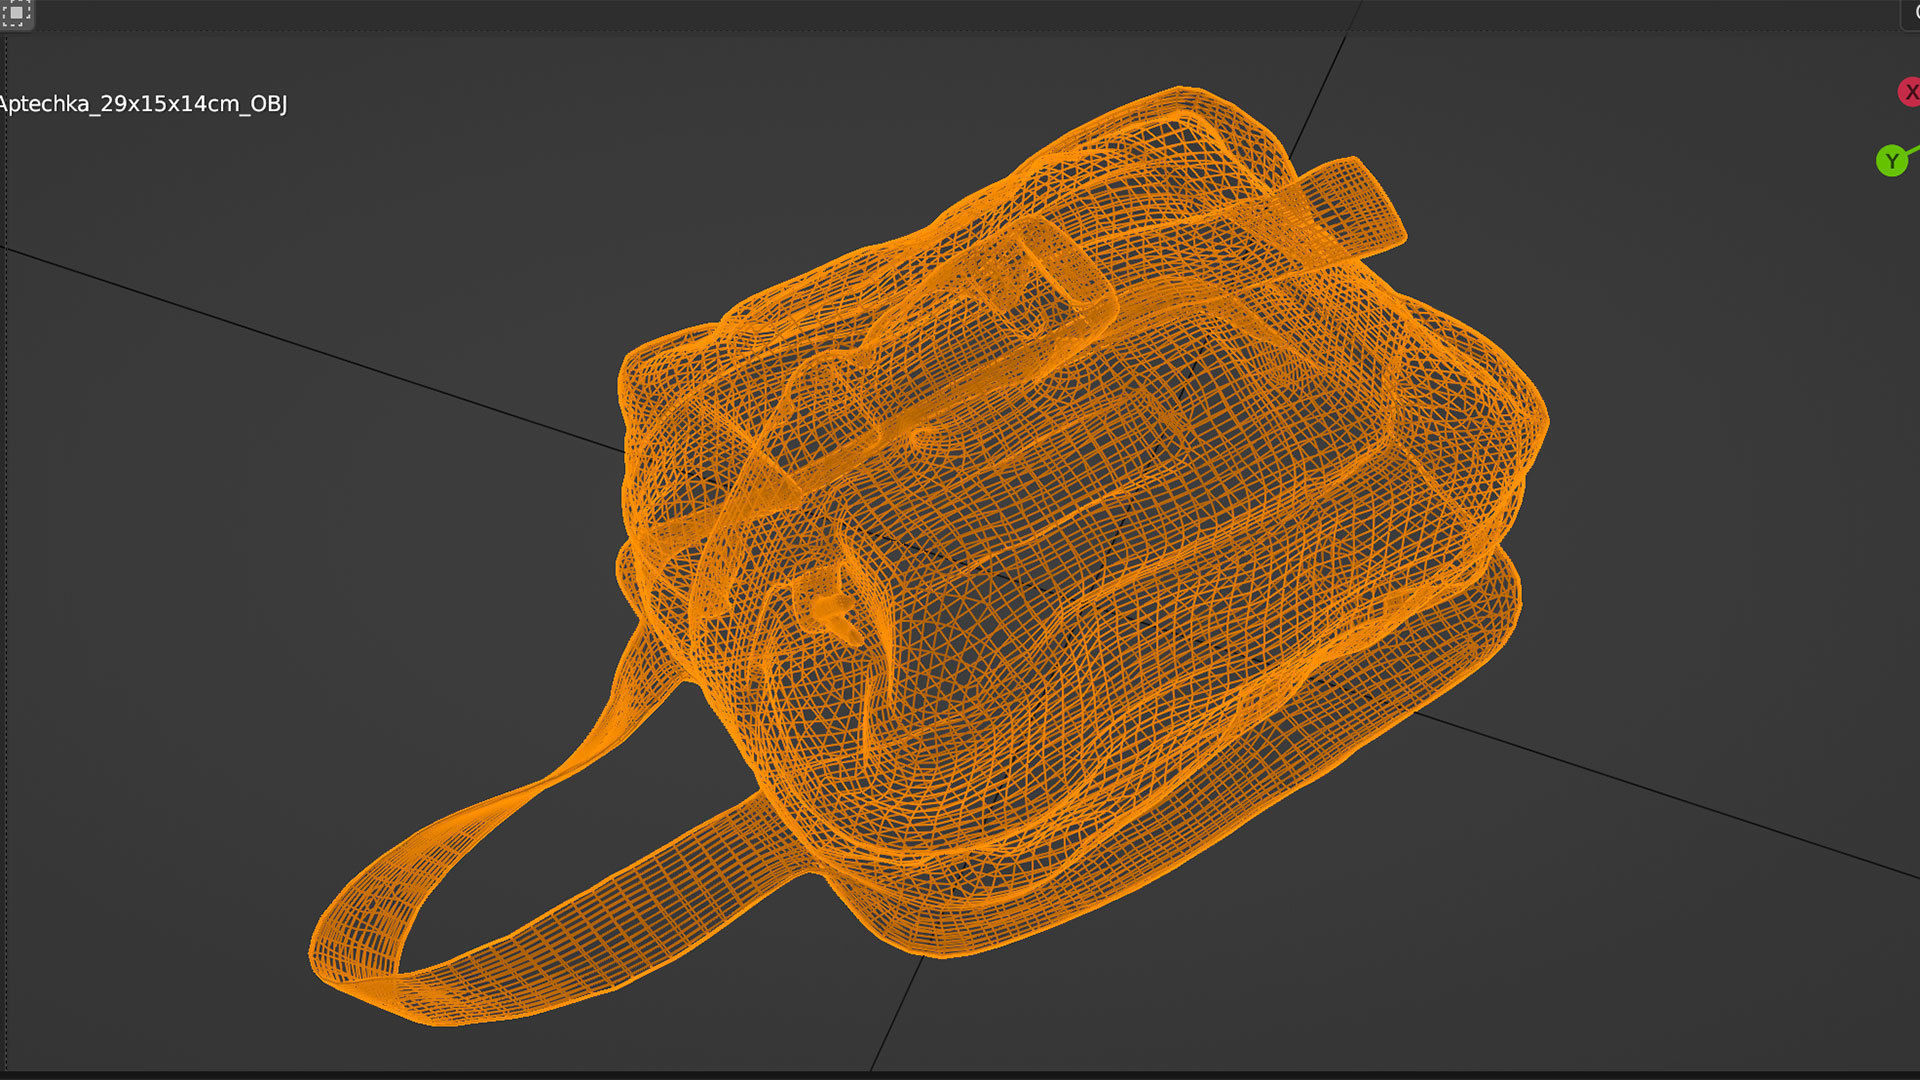Click the green line extending from Y gizmo
This screenshot has width=1920, height=1080.
tap(1913, 151)
